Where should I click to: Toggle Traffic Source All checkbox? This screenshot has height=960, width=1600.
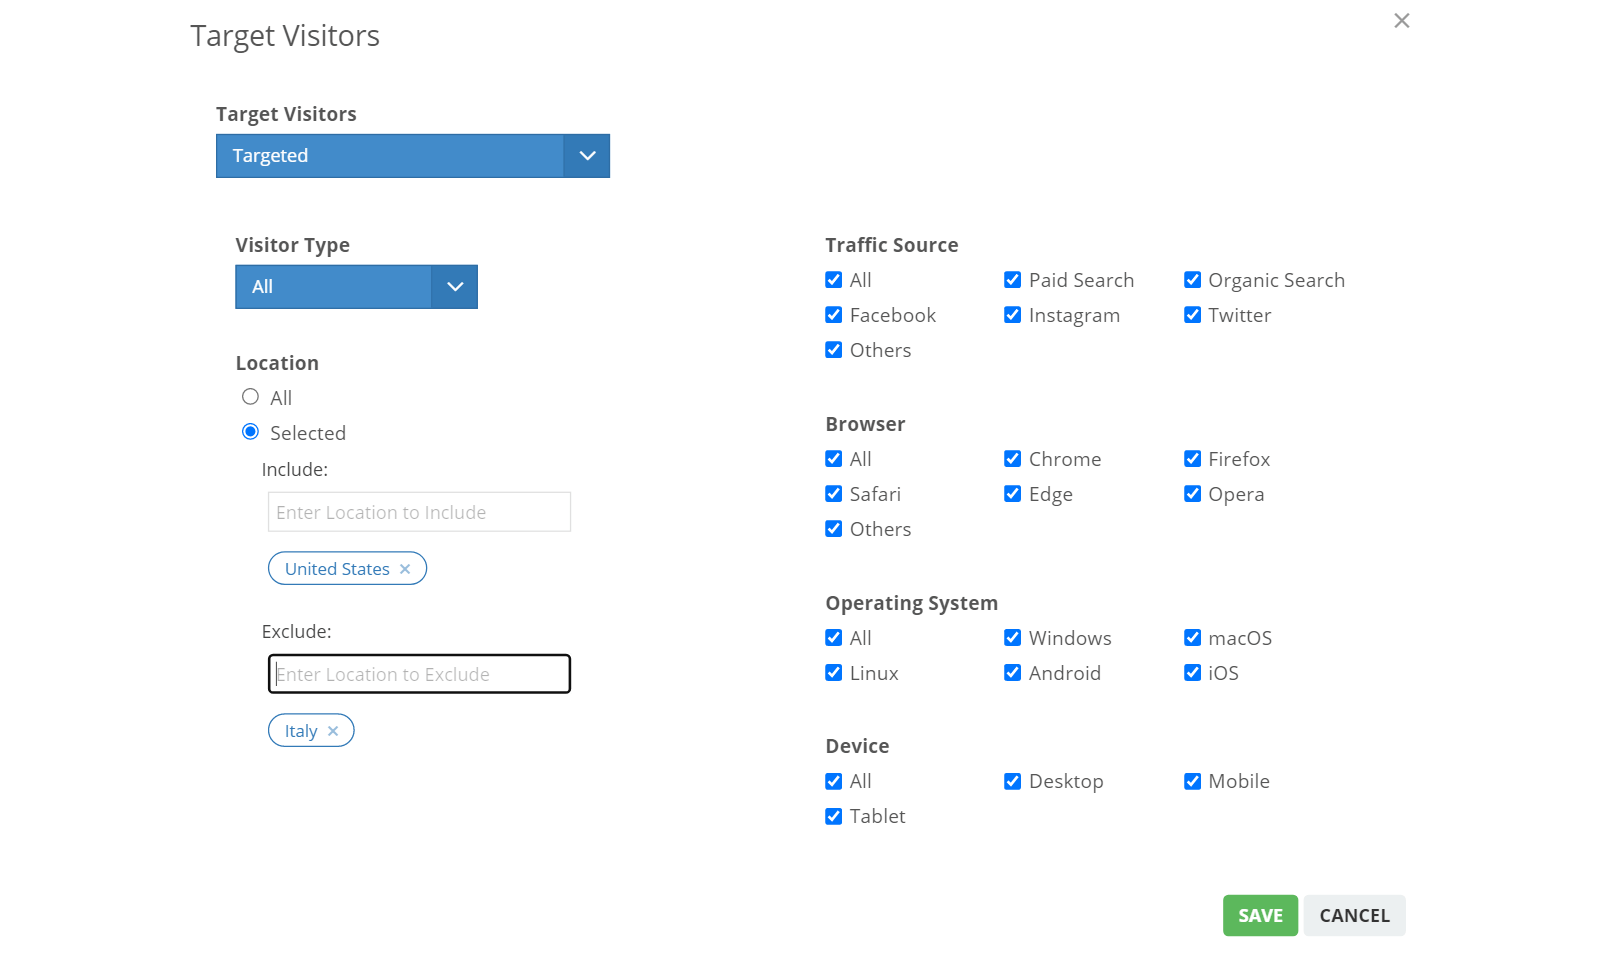click(833, 280)
